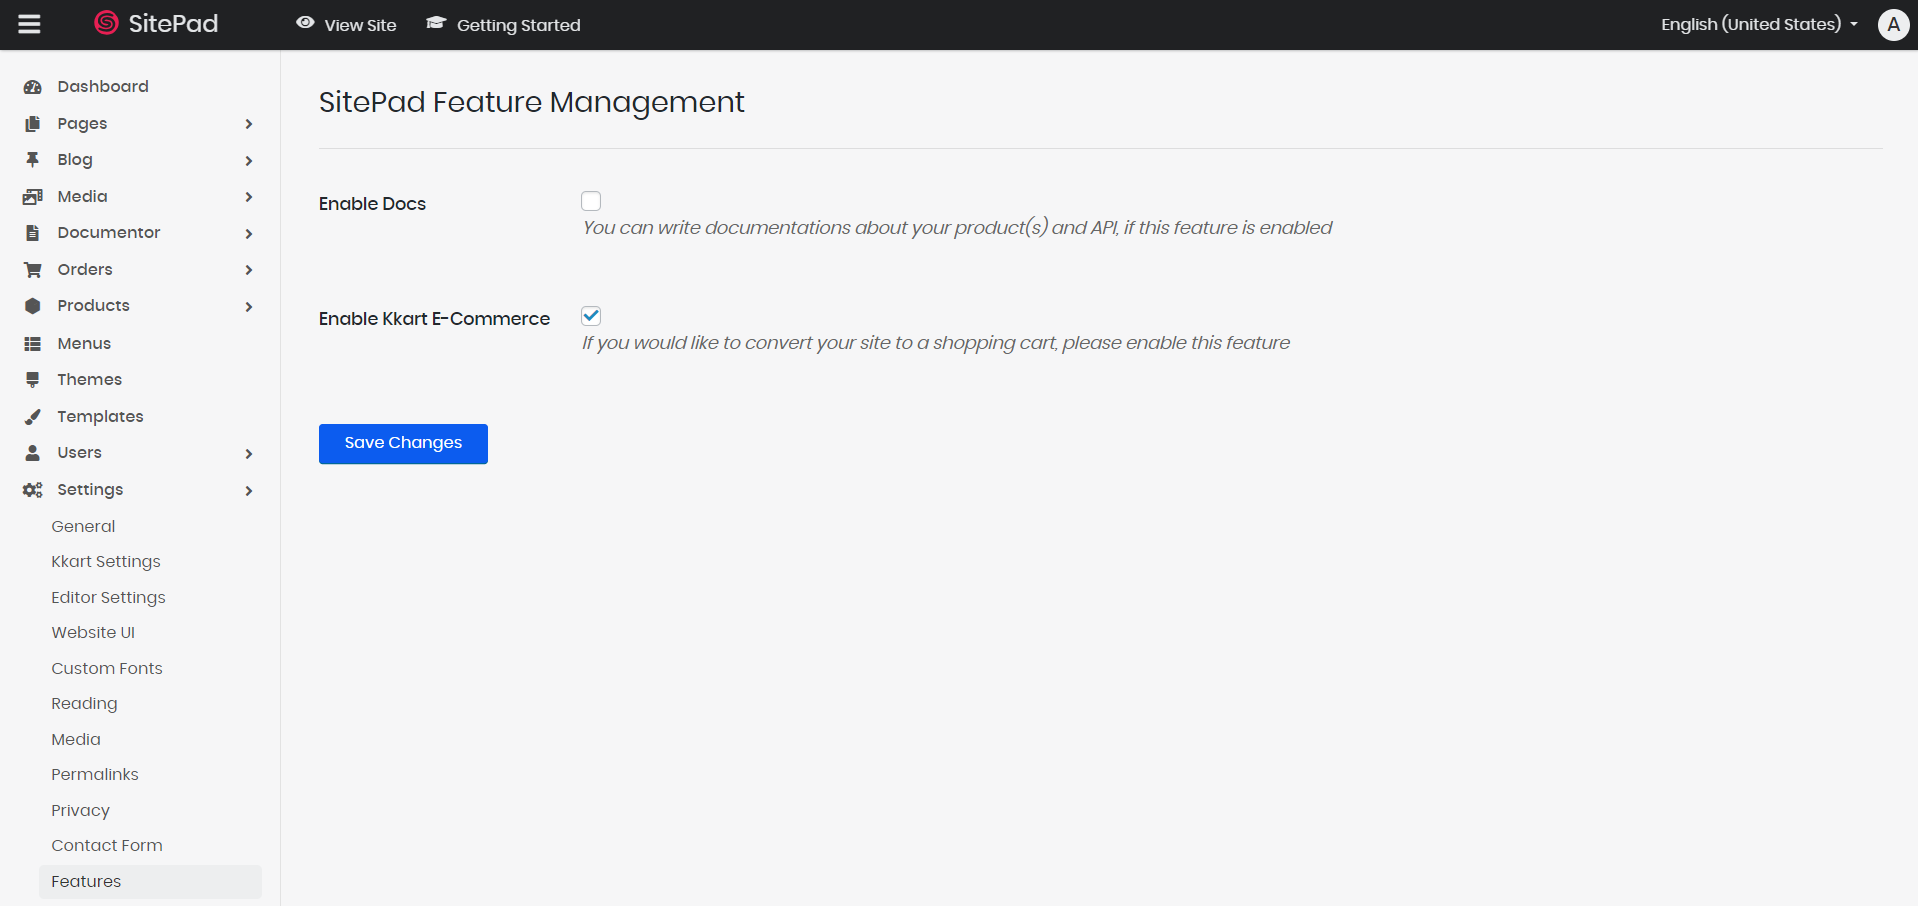Enable the Docs checkbox
This screenshot has height=906, width=1918.
click(x=591, y=201)
